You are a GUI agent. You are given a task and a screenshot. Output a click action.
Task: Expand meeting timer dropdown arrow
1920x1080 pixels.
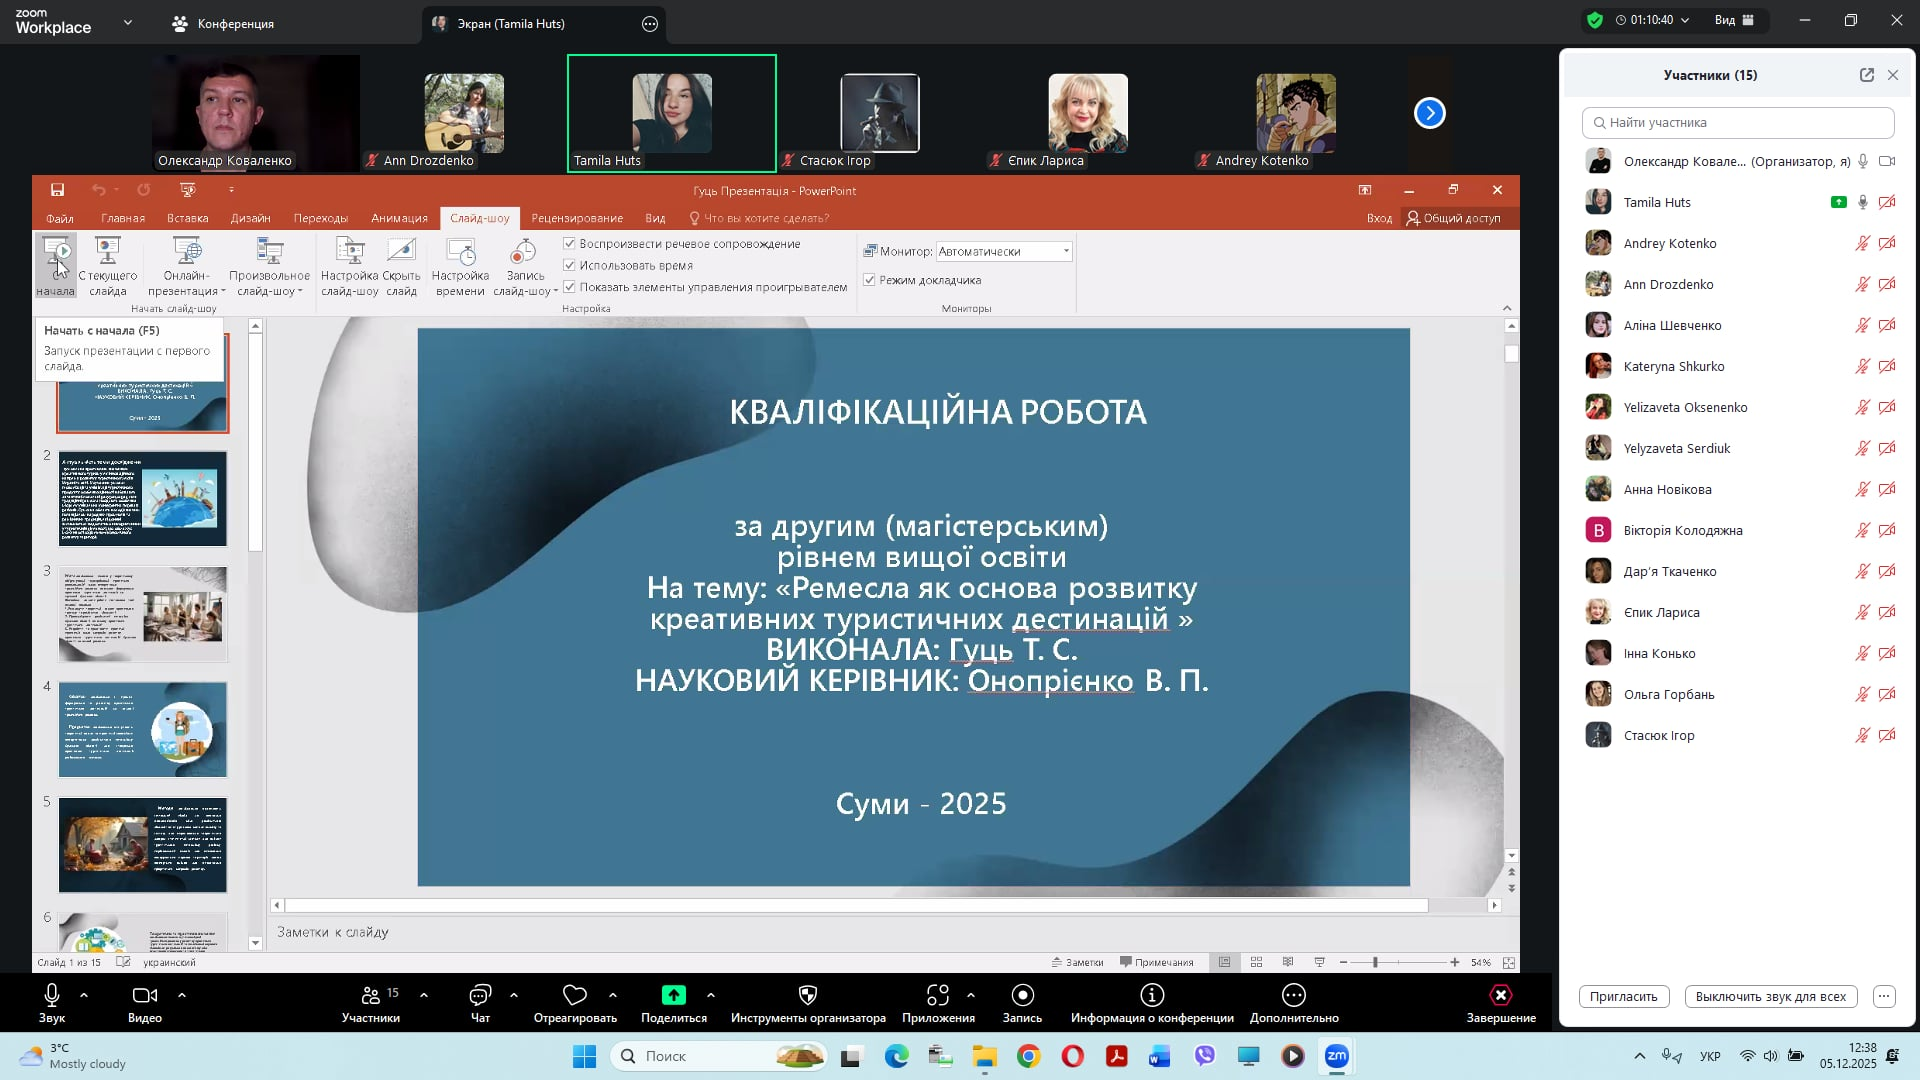pos(1684,20)
